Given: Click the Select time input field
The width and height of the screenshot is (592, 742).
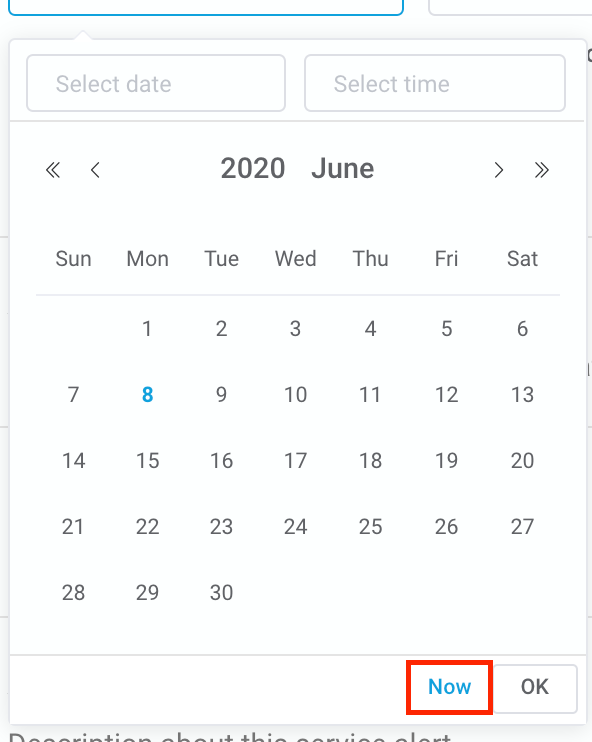Looking at the screenshot, I should [435, 83].
